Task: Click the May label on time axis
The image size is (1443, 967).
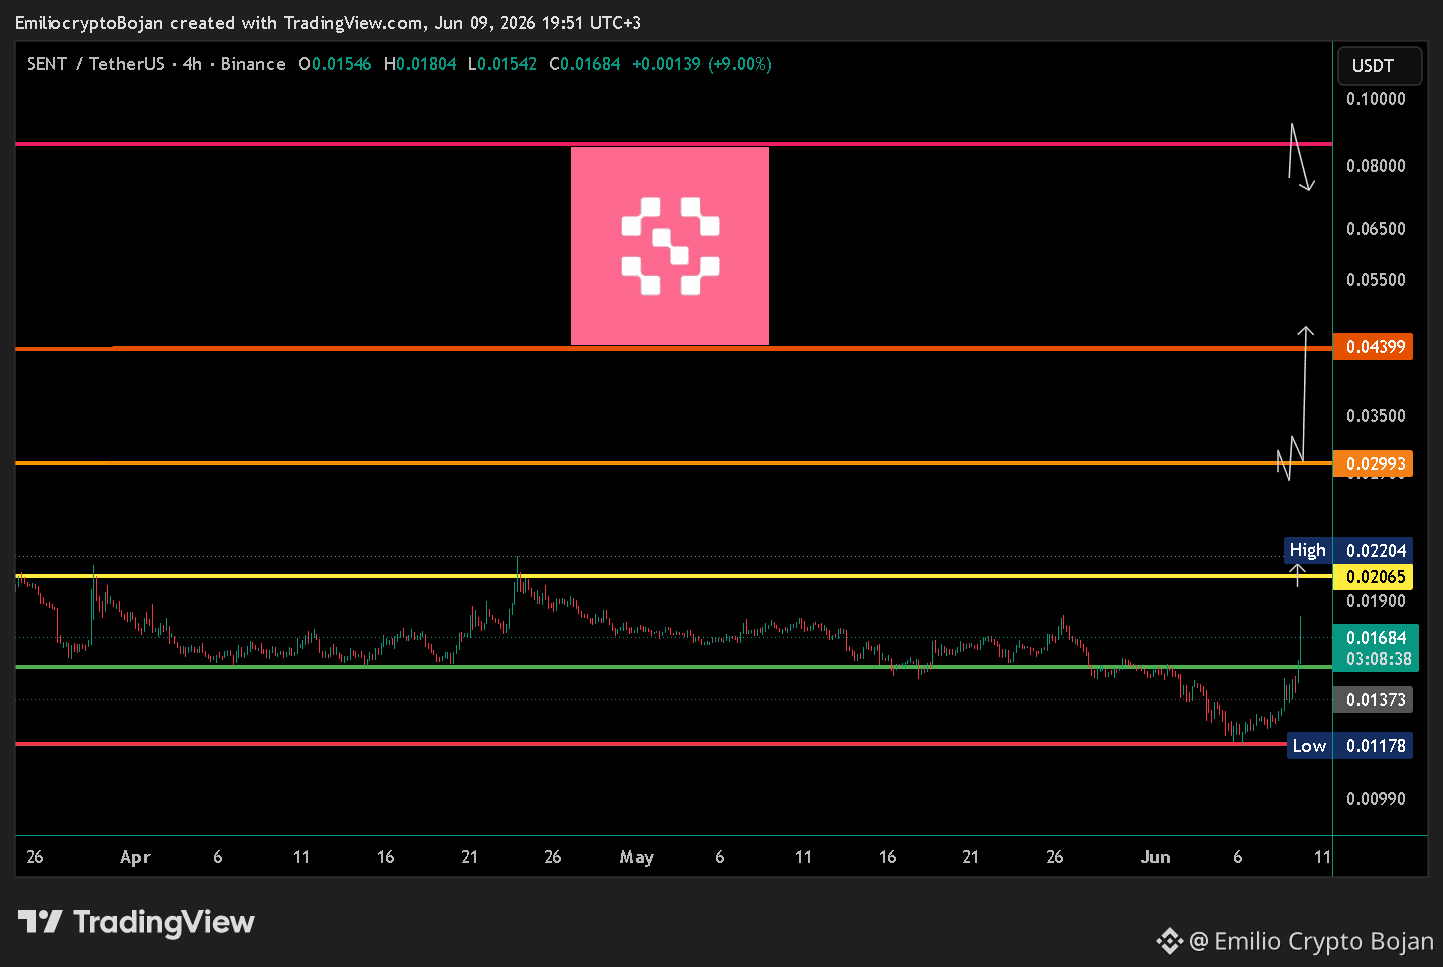Action: coord(637,857)
